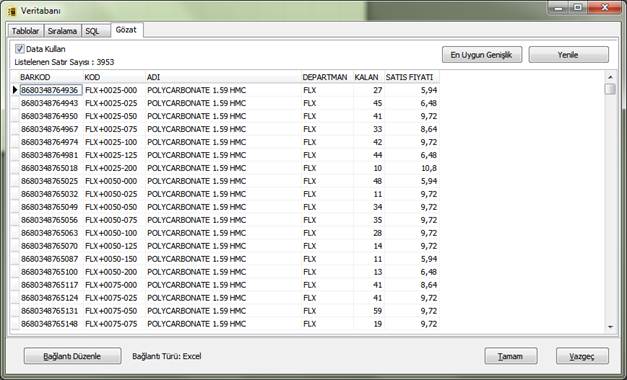Select the Gözat tab
Viewport: 627px width, 380px height.
pyautogui.click(x=126, y=30)
